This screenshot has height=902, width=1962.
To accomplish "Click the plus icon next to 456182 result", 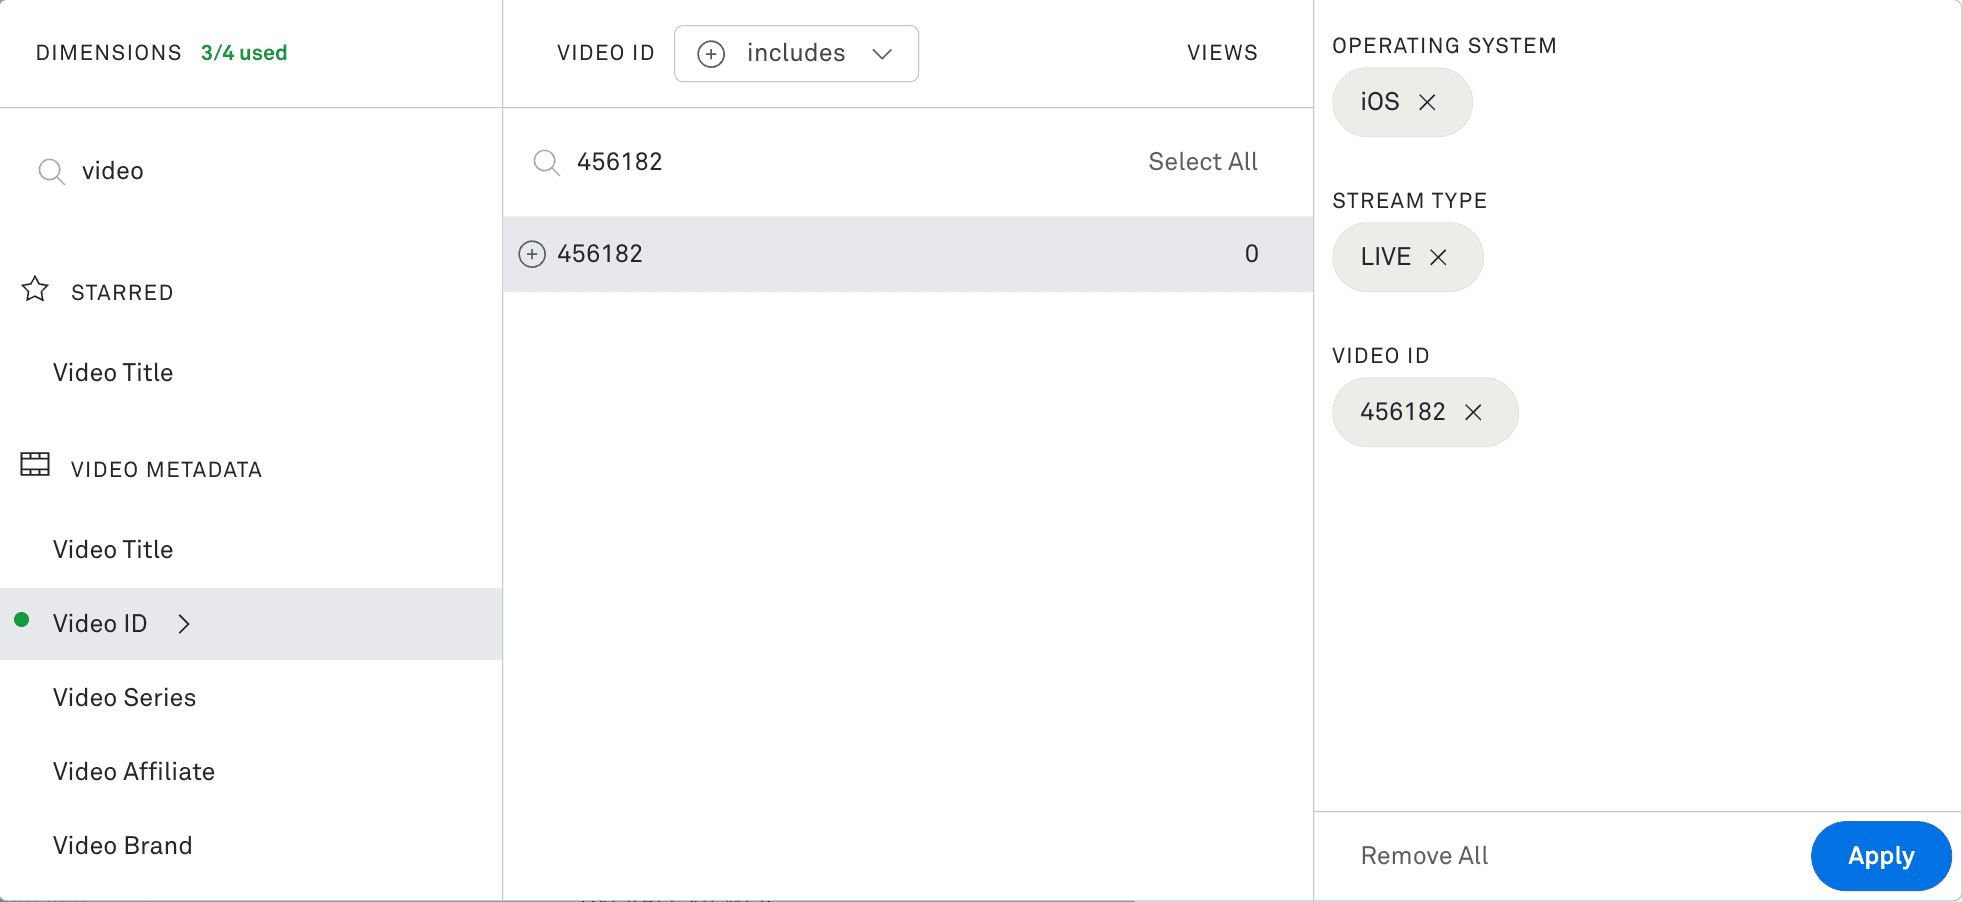I will (531, 254).
